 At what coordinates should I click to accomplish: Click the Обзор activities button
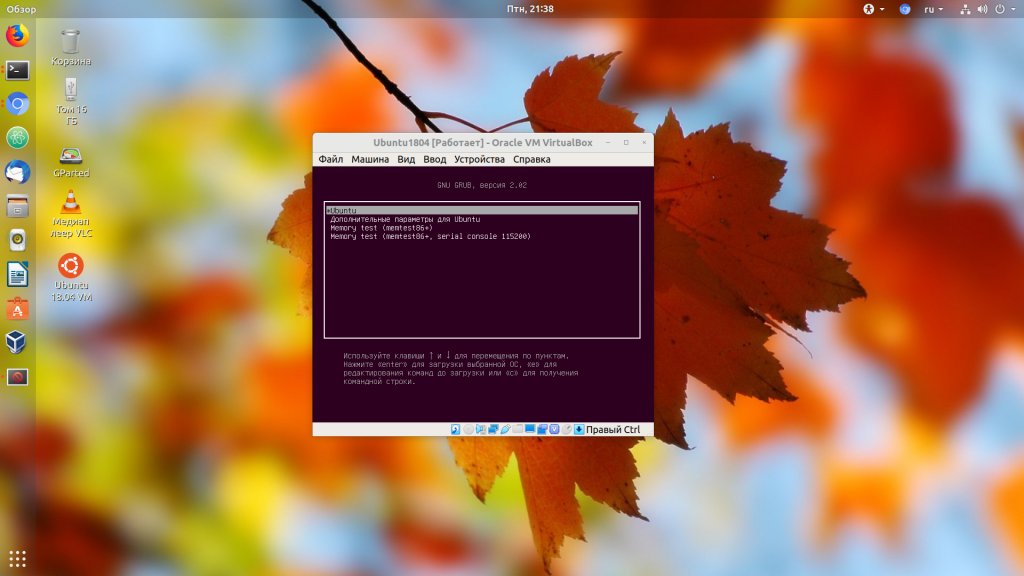click(21, 9)
